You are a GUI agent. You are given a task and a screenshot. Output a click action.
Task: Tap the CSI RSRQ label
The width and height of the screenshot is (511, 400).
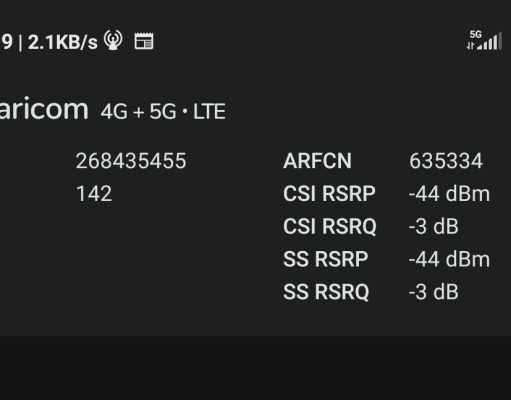[330, 227]
